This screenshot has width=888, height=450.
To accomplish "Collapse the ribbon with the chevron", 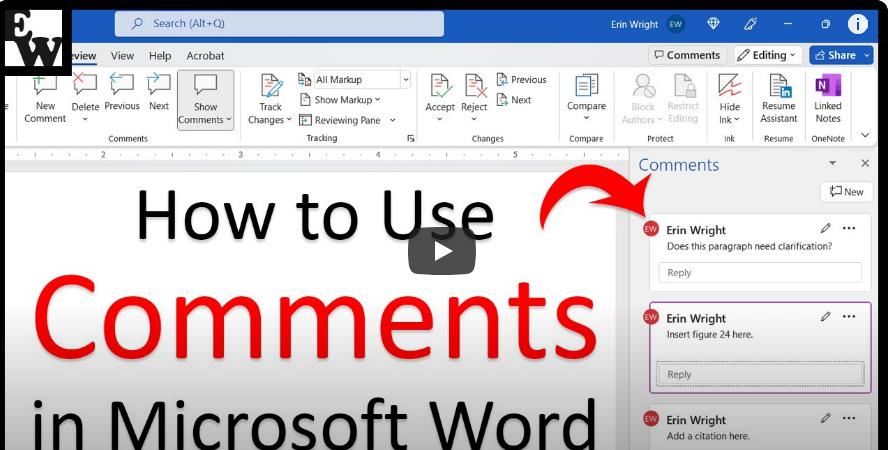I will (x=865, y=135).
